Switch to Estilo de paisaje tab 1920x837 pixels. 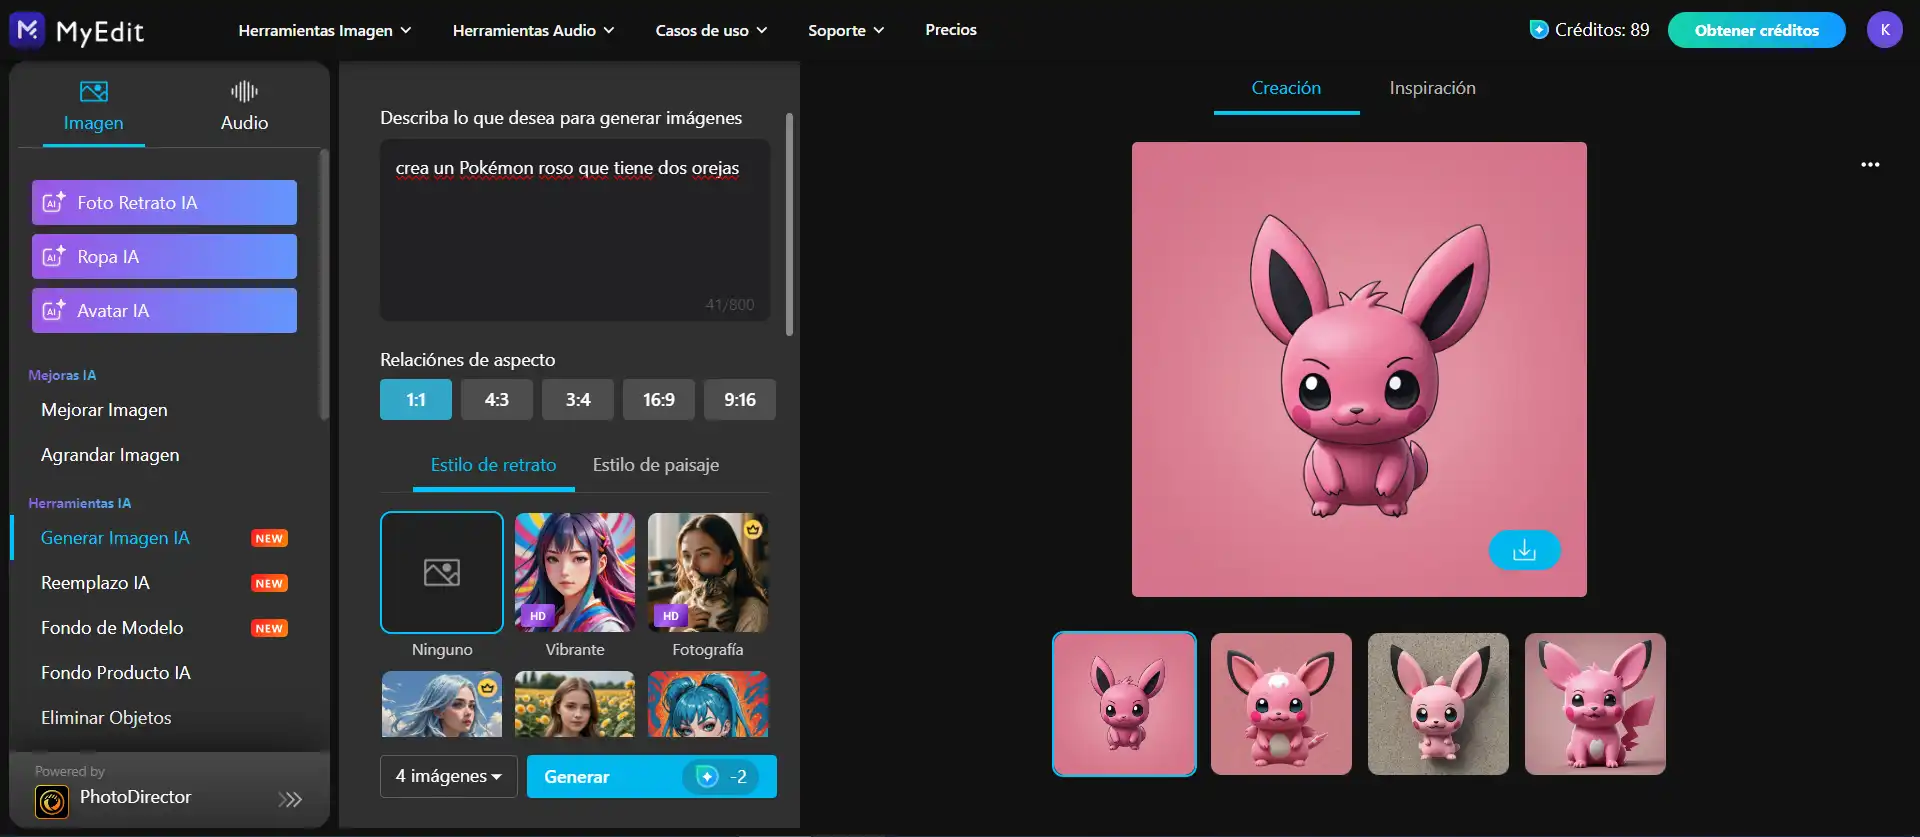(x=656, y=465)
